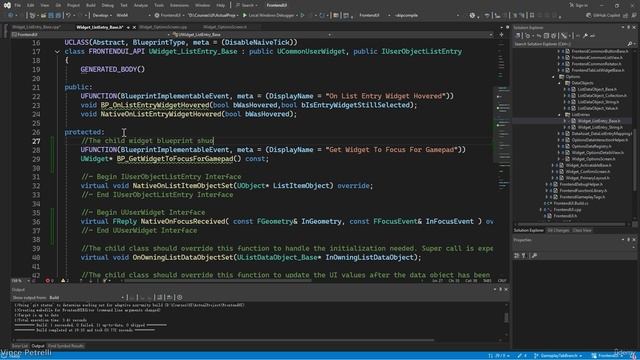The height and width of the screenshot is (360, 640).
Task: Click the Solution Explorer search field
Action: tap(570, 44)
